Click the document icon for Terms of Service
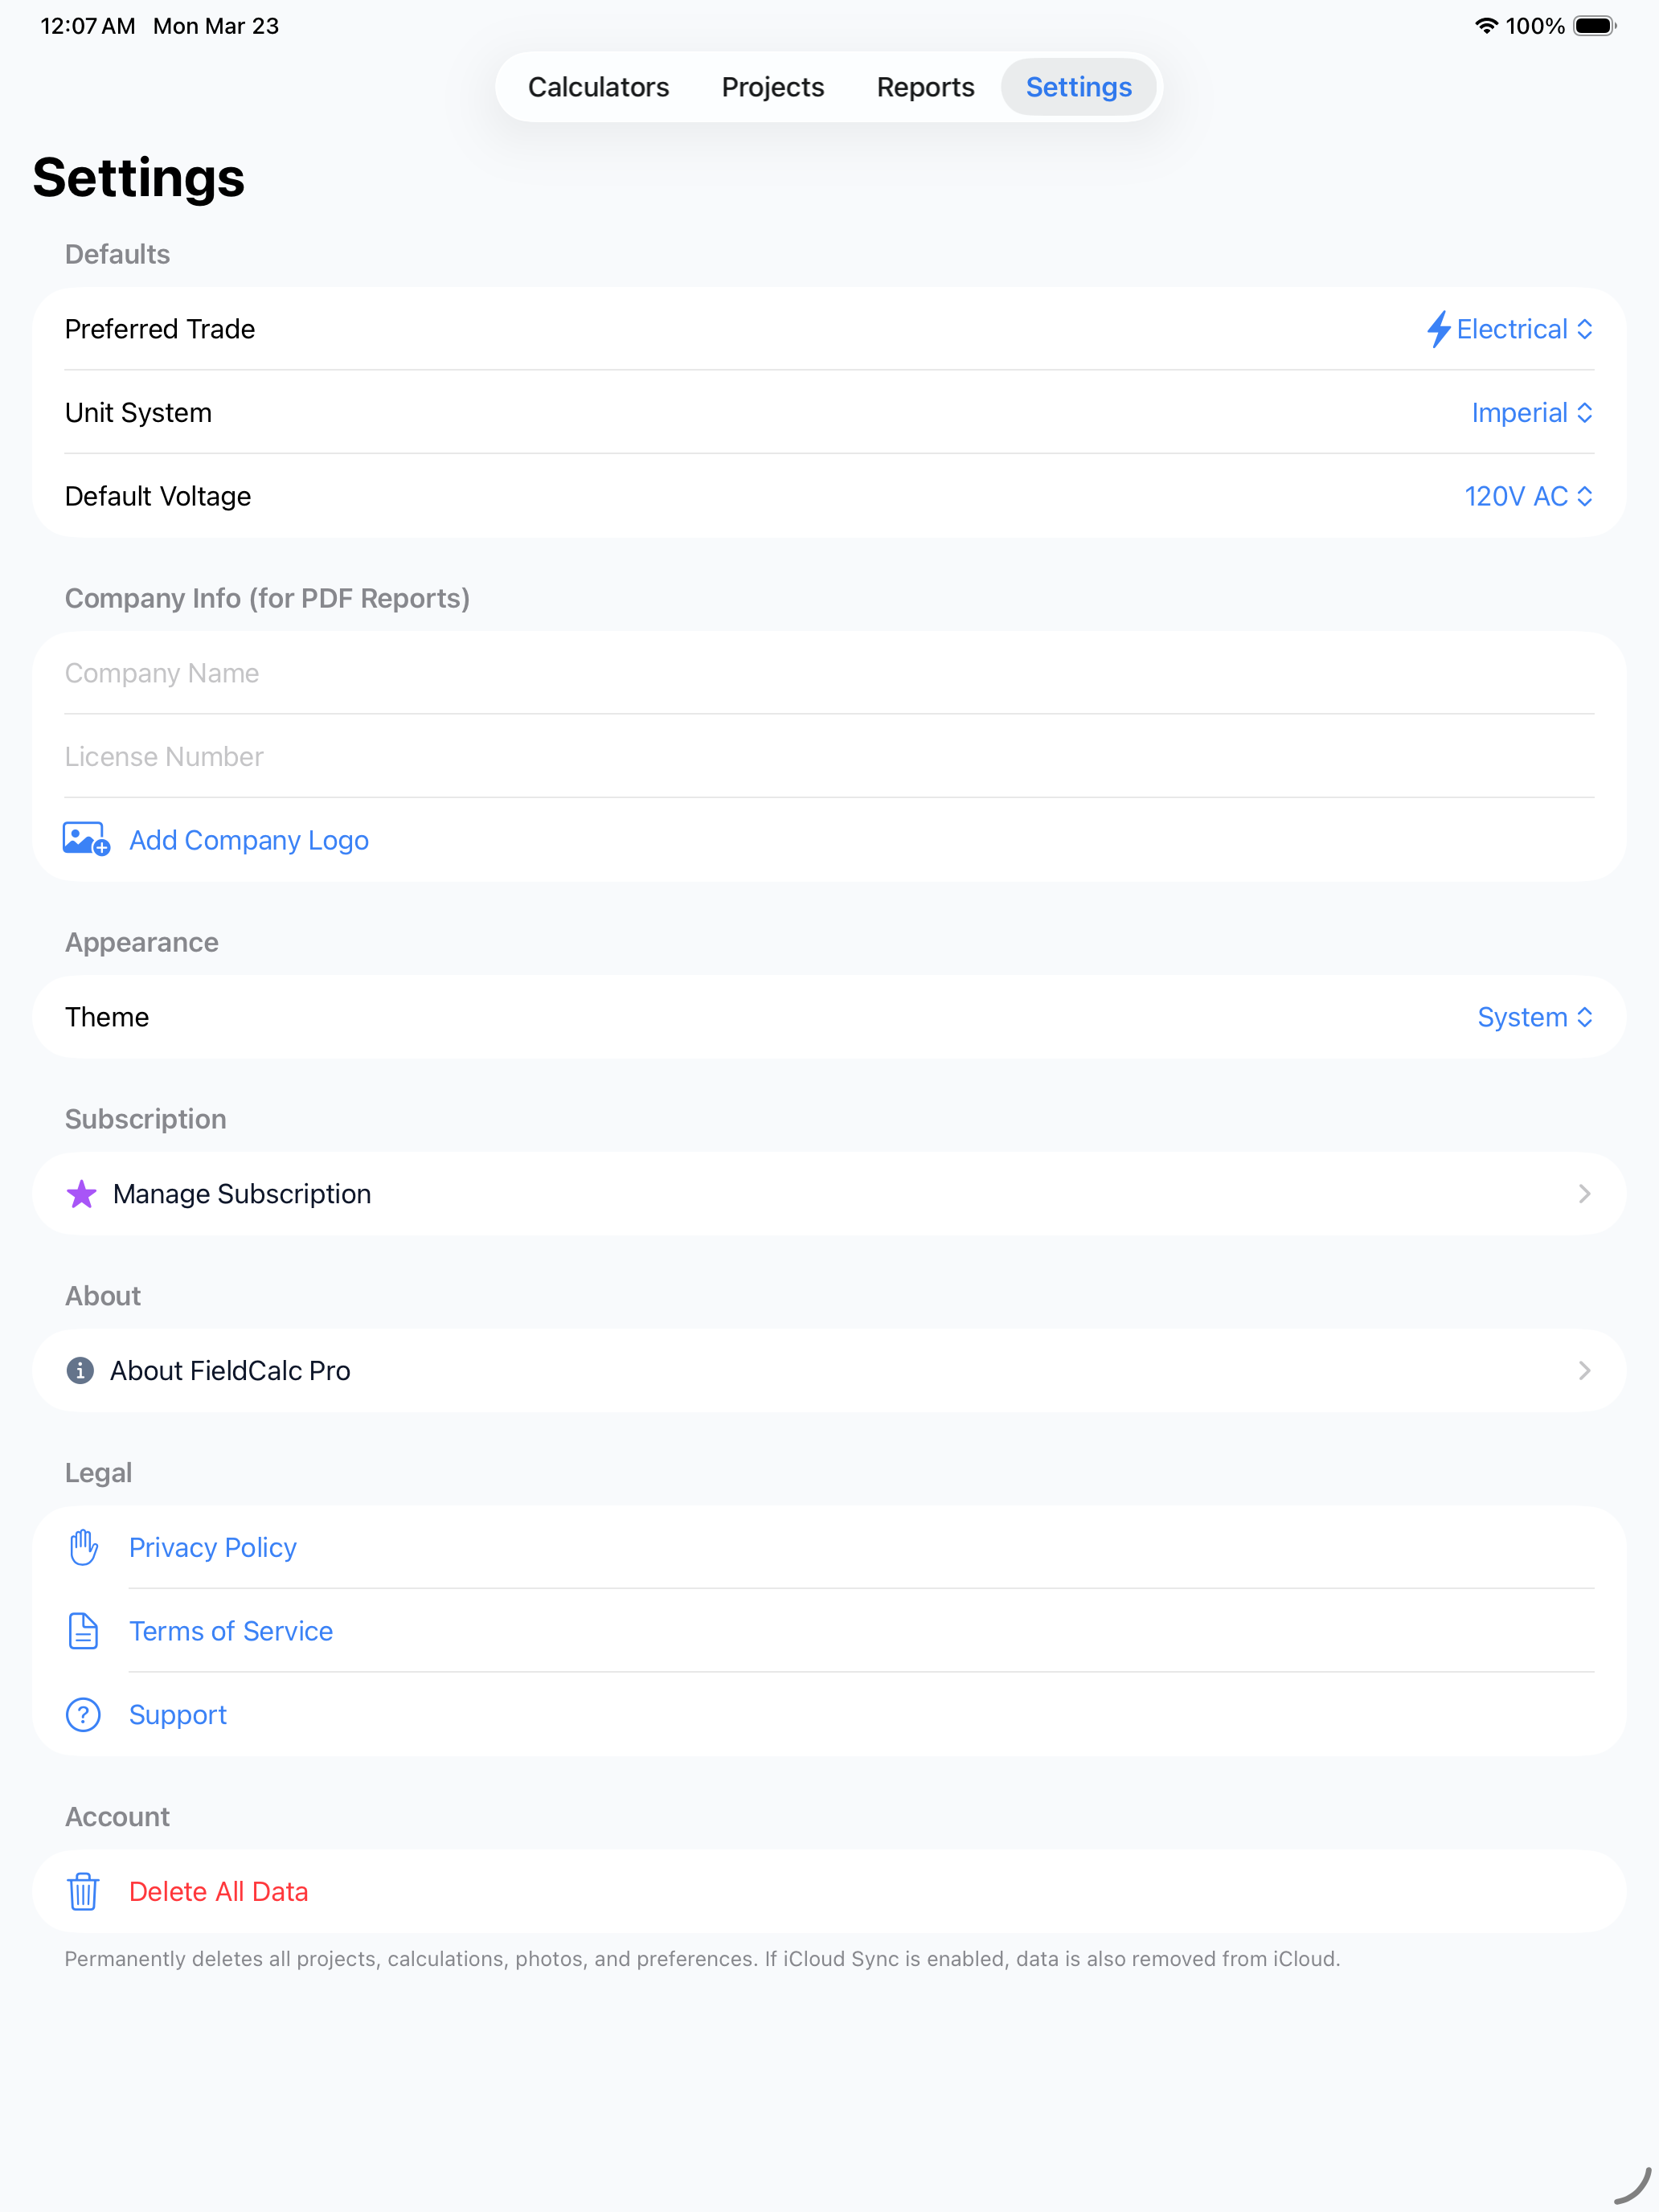 (83, 1631)
